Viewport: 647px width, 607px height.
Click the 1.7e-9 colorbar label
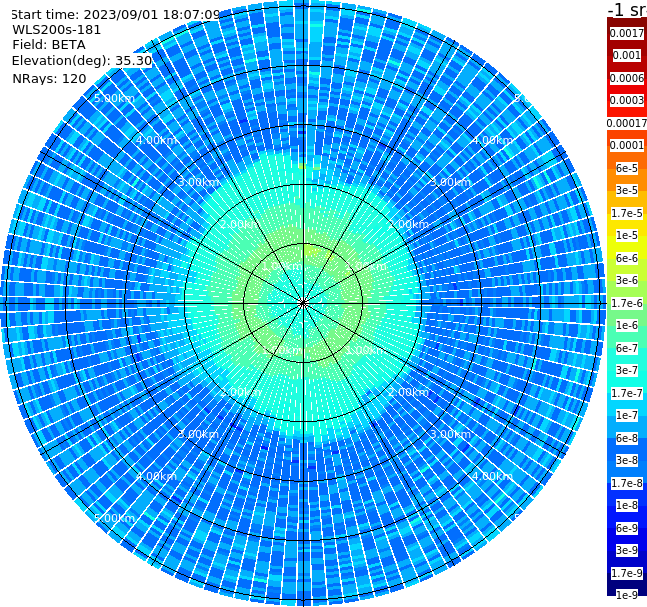pyautogui.click(x=627, y=573)
